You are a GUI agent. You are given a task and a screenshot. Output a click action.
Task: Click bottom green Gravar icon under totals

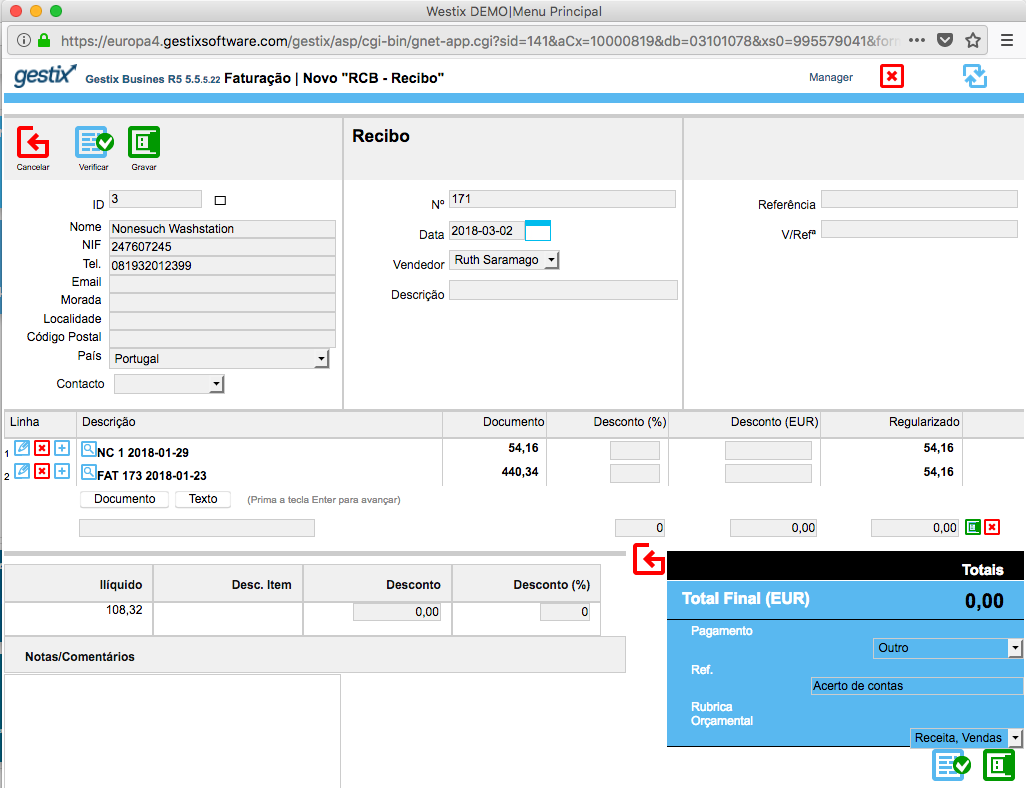tap(999, 764)
